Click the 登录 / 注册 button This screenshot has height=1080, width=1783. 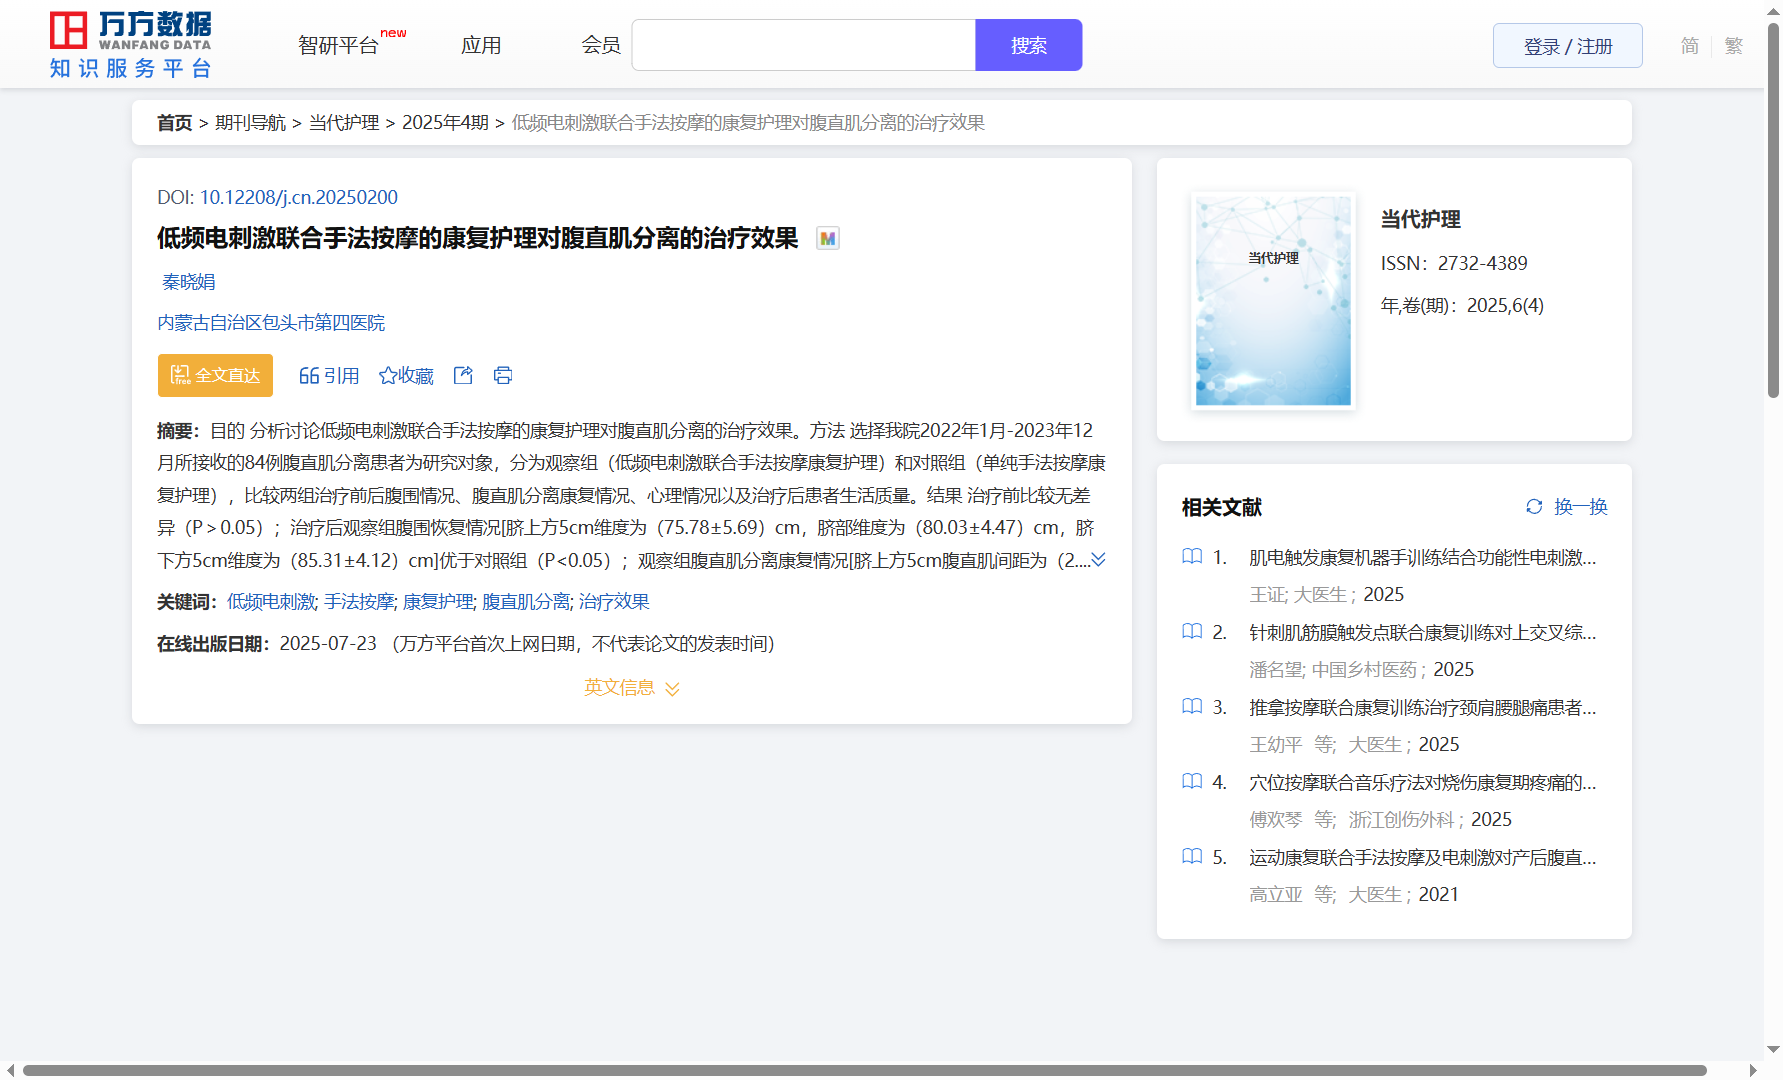1567,46
